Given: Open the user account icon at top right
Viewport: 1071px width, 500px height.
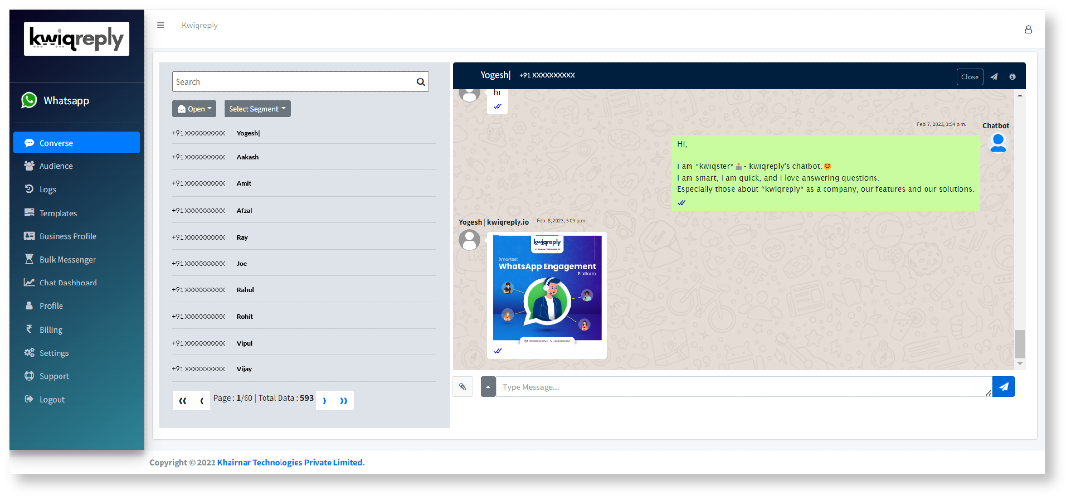Looking at the screenshot, I should 1028,29.
